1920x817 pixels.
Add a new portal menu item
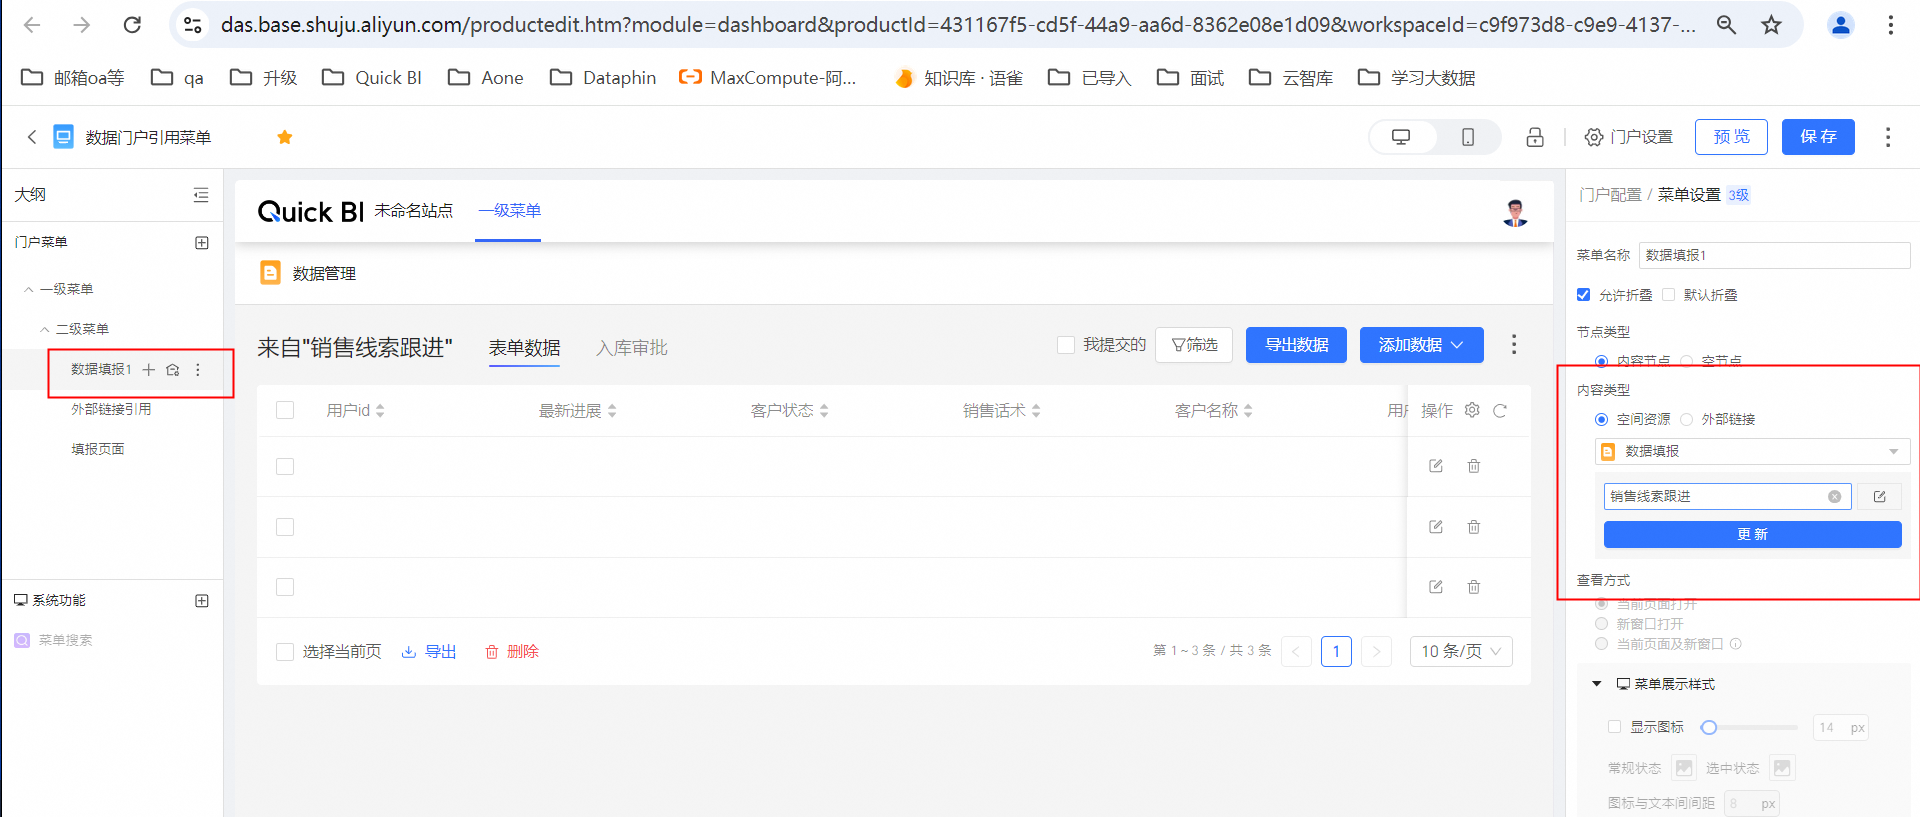(202, 243)
